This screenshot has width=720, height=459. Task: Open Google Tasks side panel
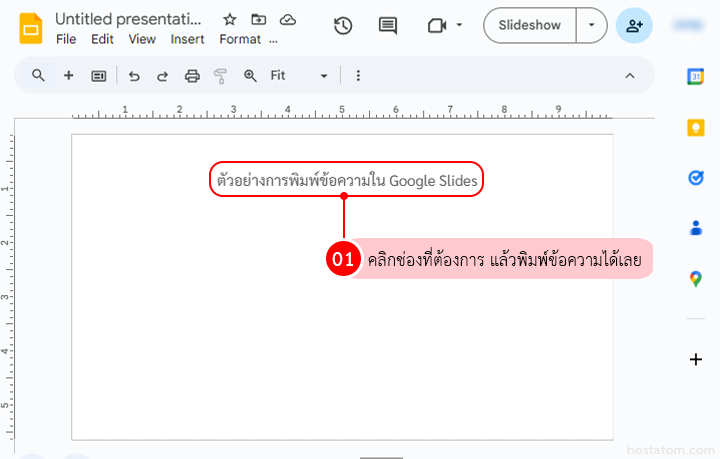point(696,178)
